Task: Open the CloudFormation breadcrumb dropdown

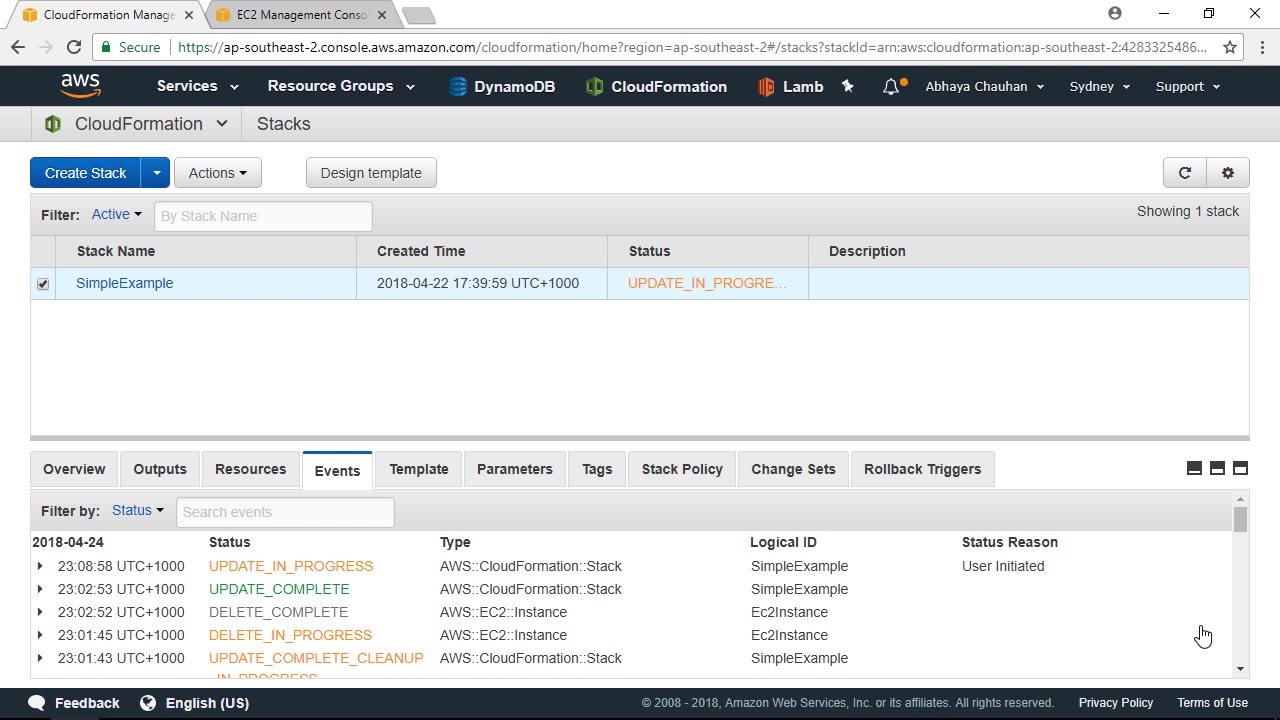Action: pos(221,124)
